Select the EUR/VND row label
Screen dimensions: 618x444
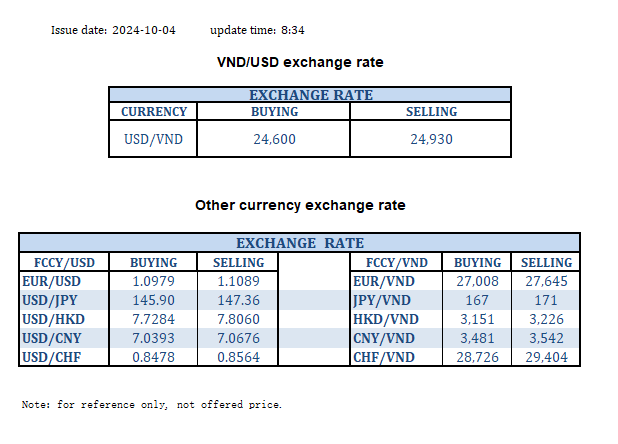click(384, 282)
